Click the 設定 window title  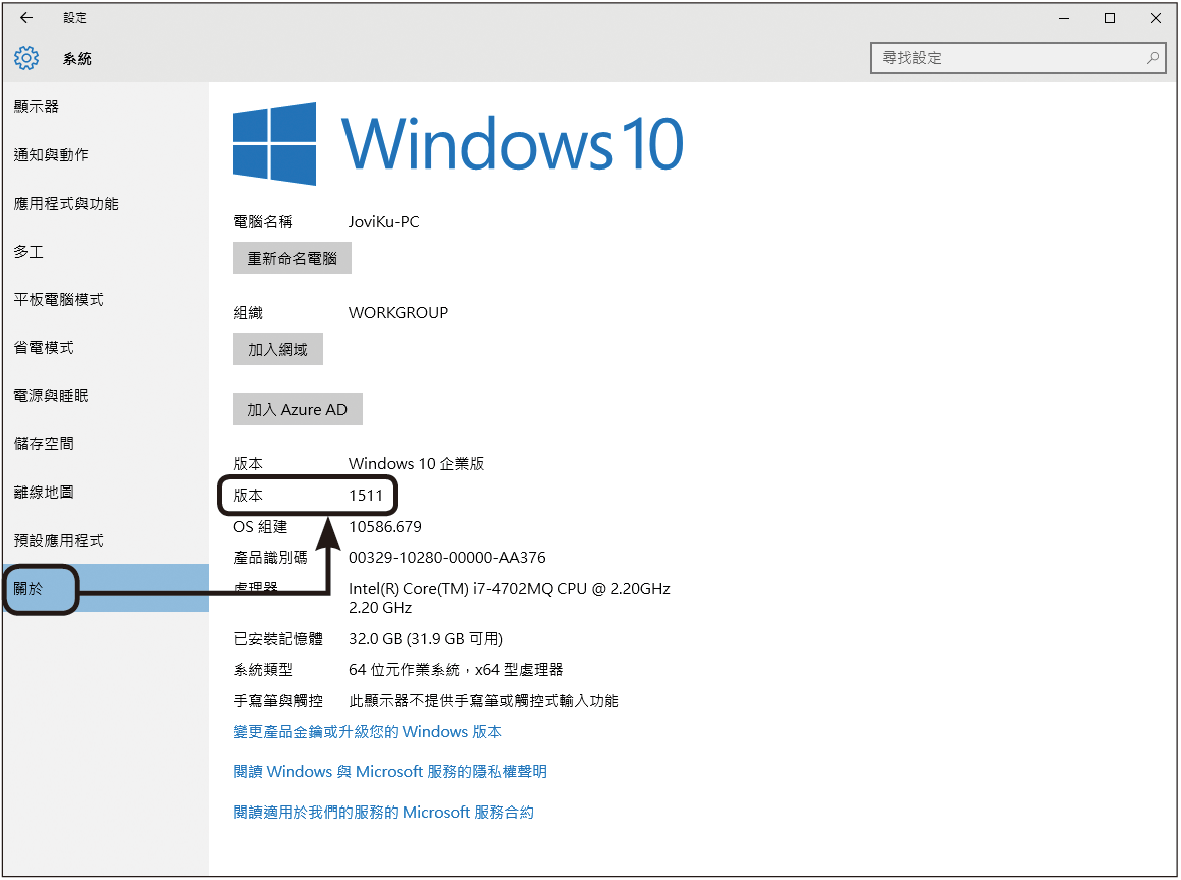point(75,17)
